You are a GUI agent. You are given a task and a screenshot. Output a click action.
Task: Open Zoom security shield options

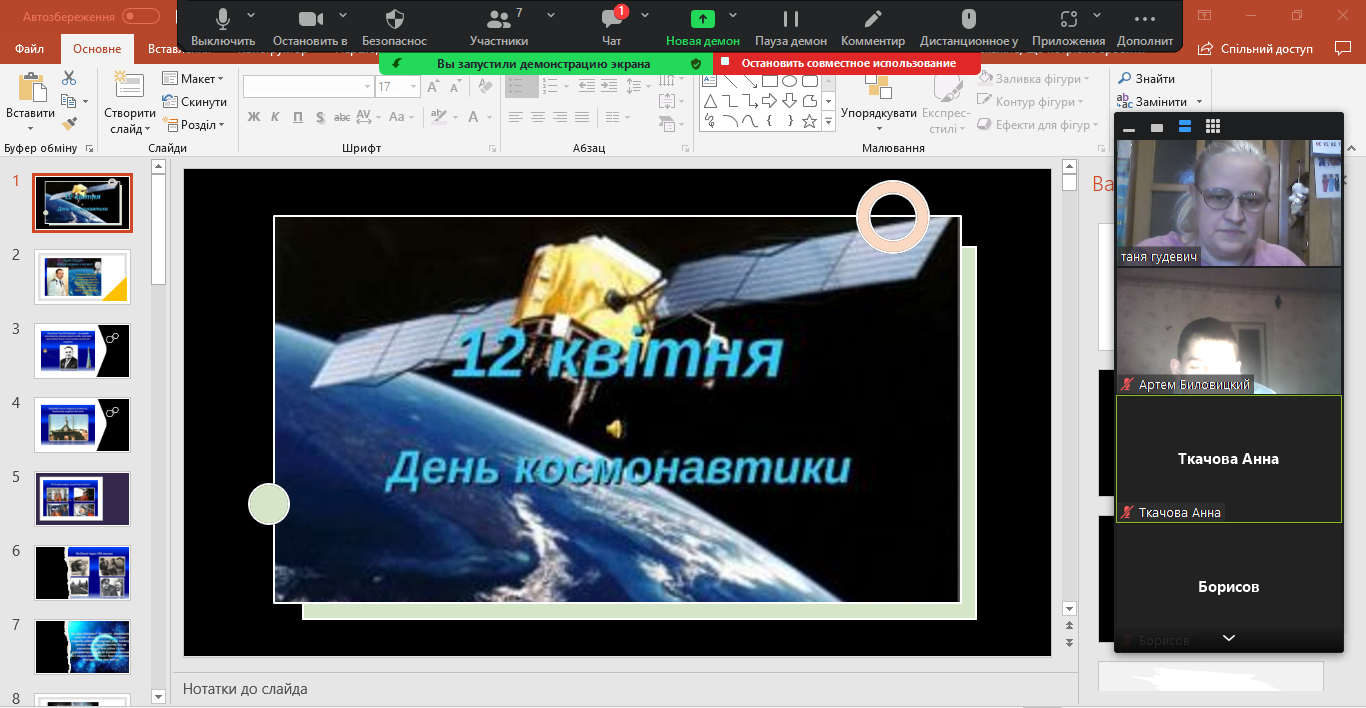[394, 27]
